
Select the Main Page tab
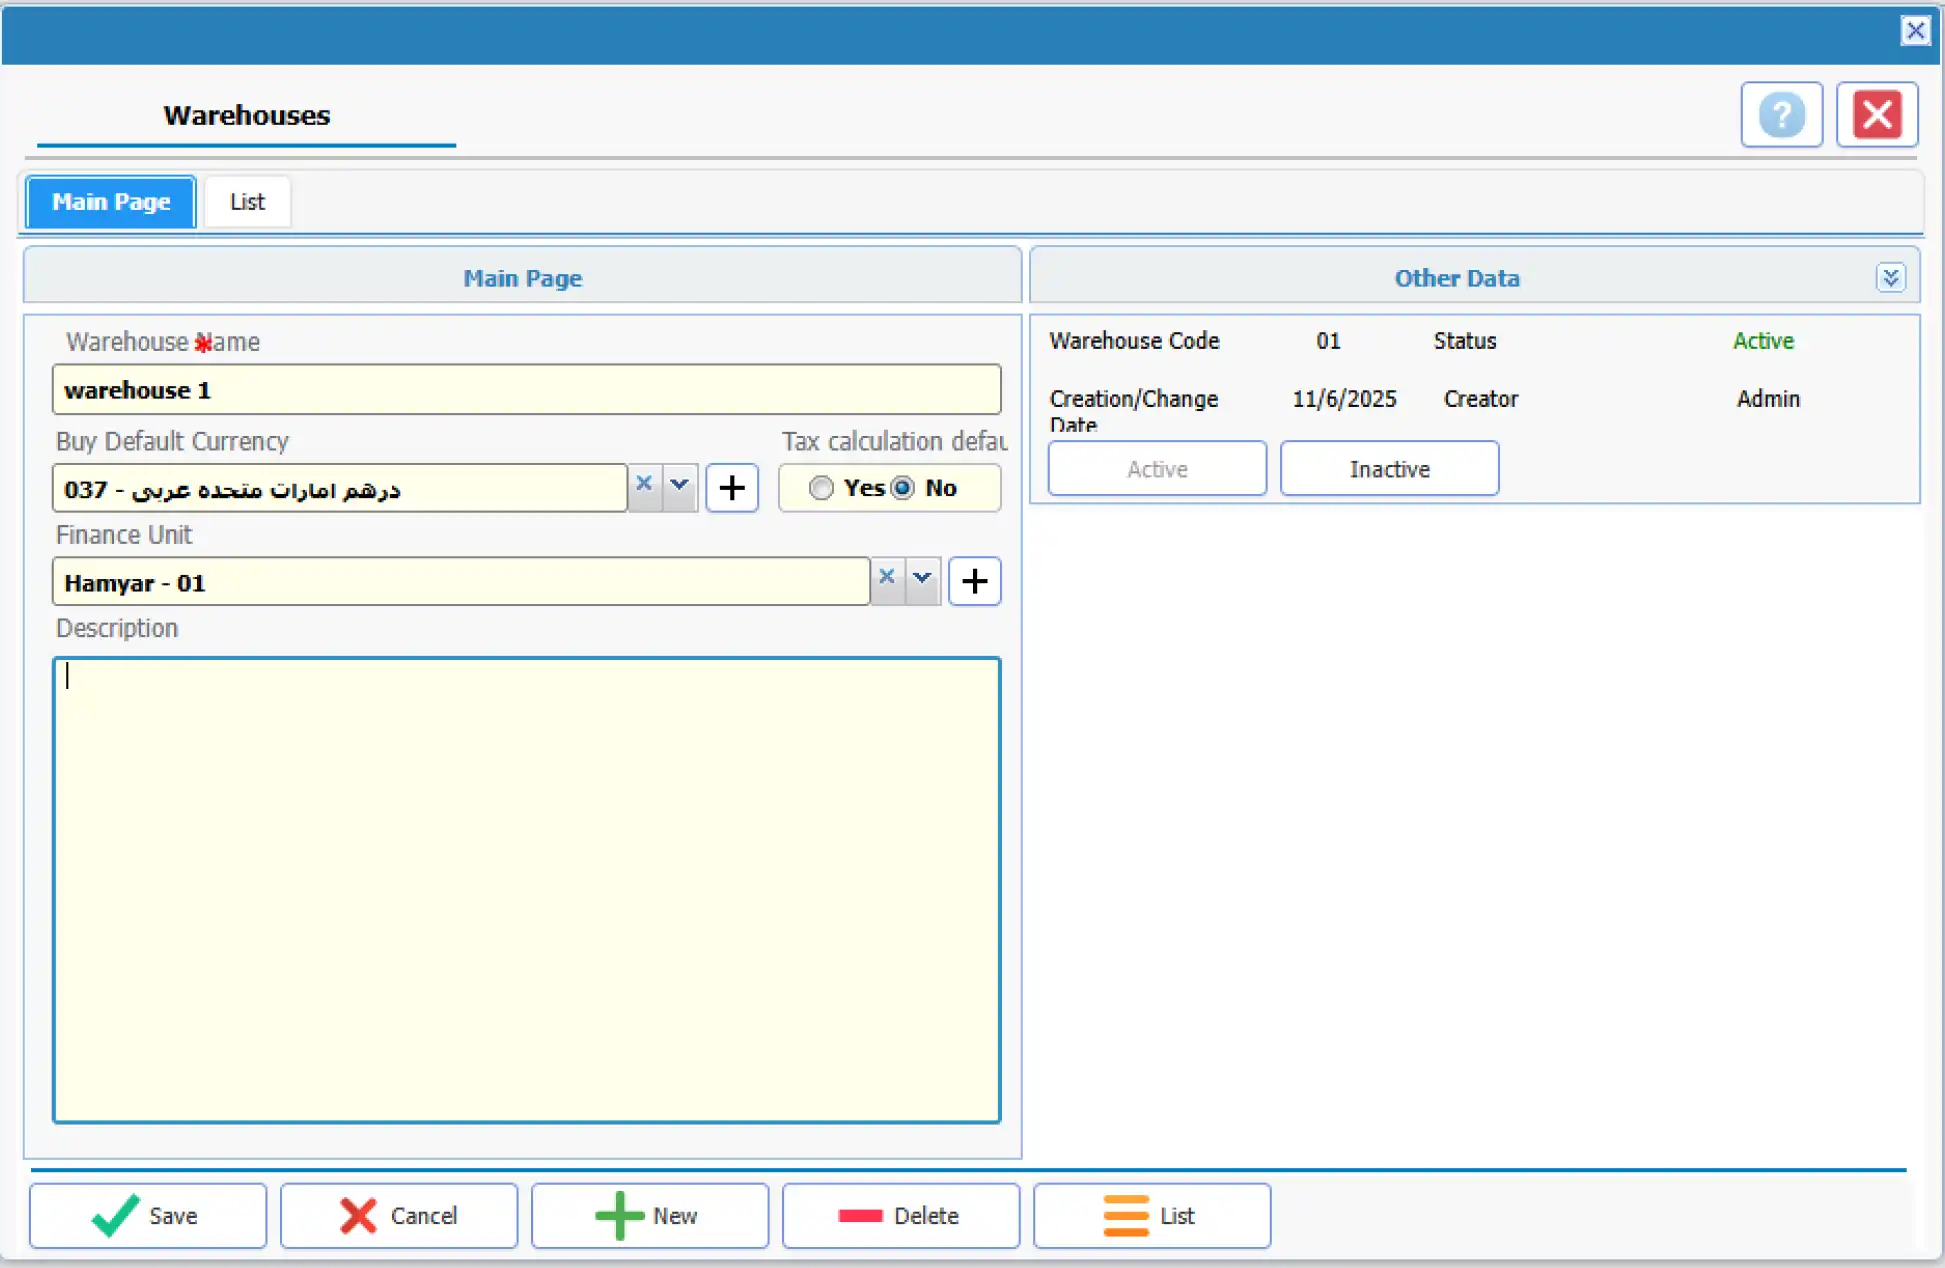pyautogui.click(x=111, y=202)
